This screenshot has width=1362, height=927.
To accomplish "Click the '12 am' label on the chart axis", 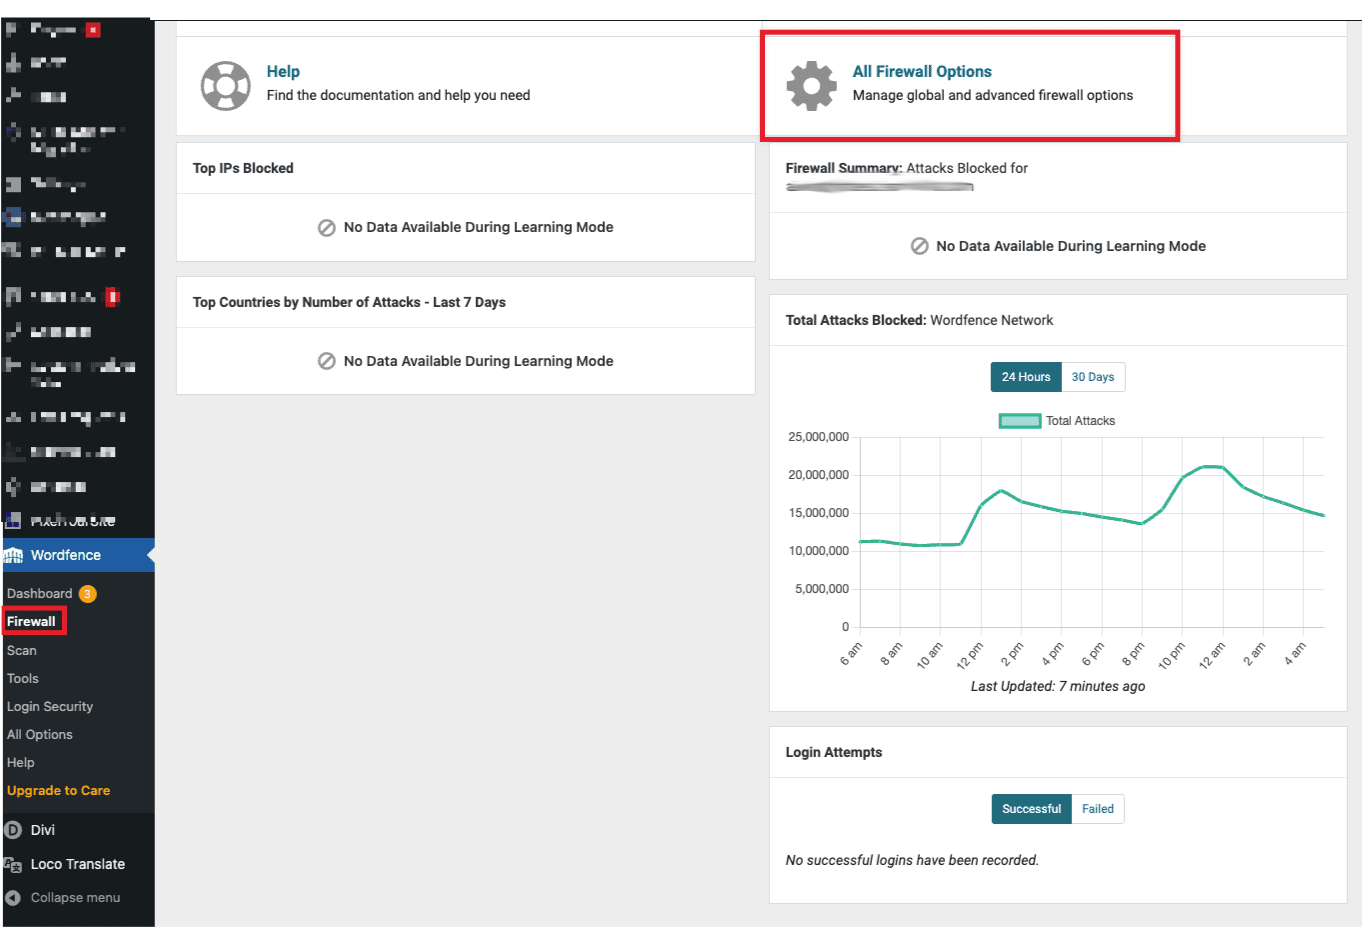I will [1212, 655].
